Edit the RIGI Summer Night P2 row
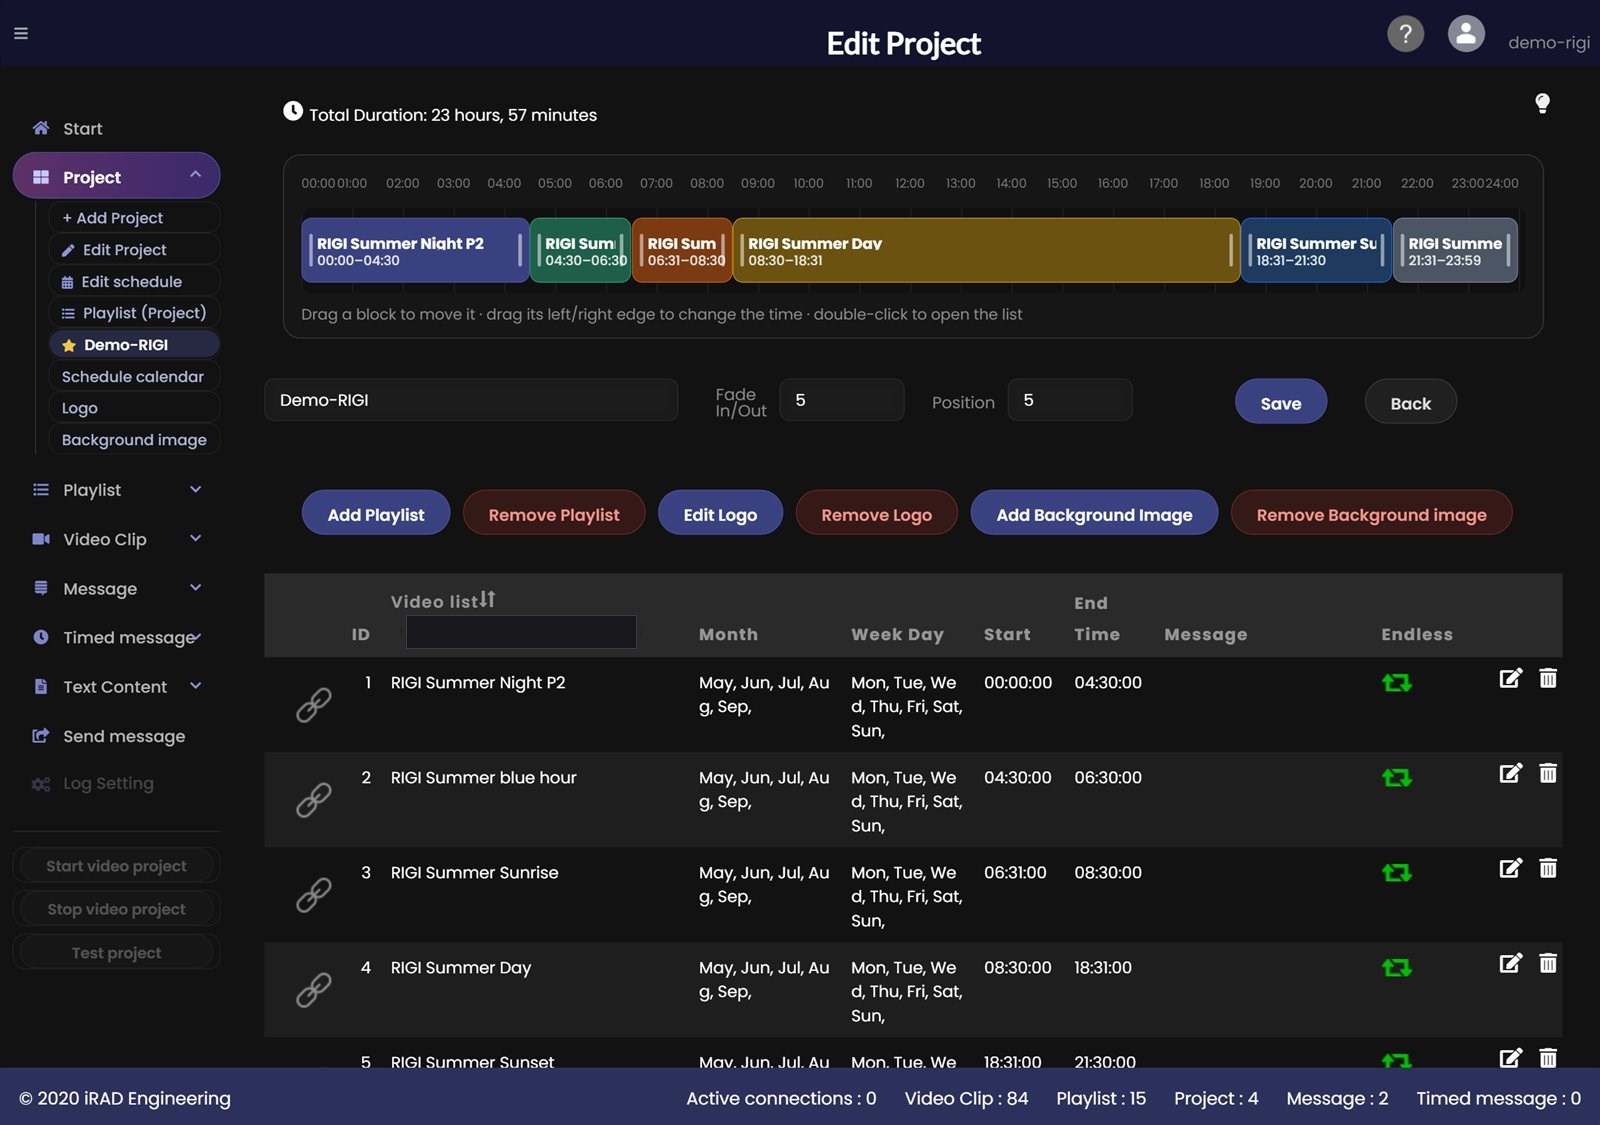 tap(1510, 678)
